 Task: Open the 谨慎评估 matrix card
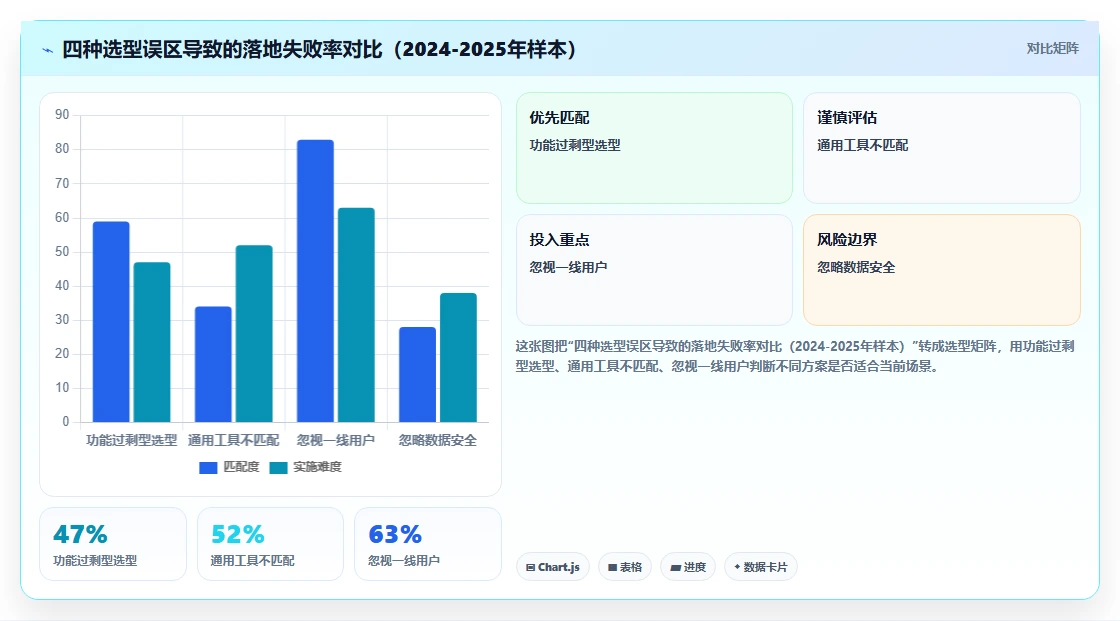pyautogui.click(x=941, y=148)
